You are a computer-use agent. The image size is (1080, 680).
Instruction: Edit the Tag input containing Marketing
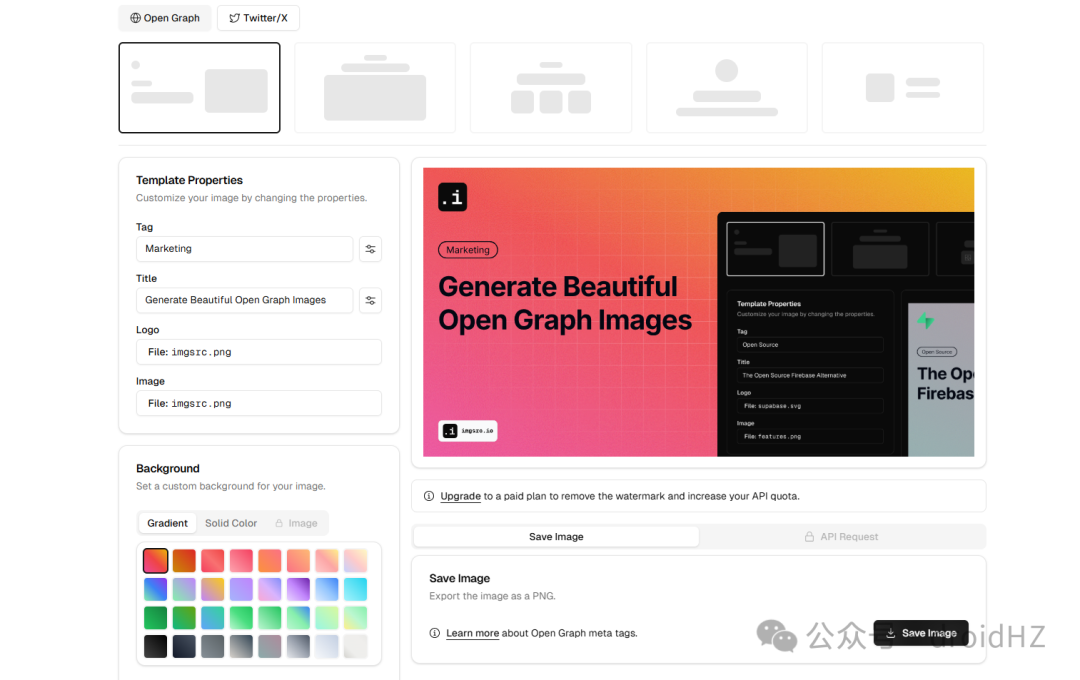[x=245, y=249]
